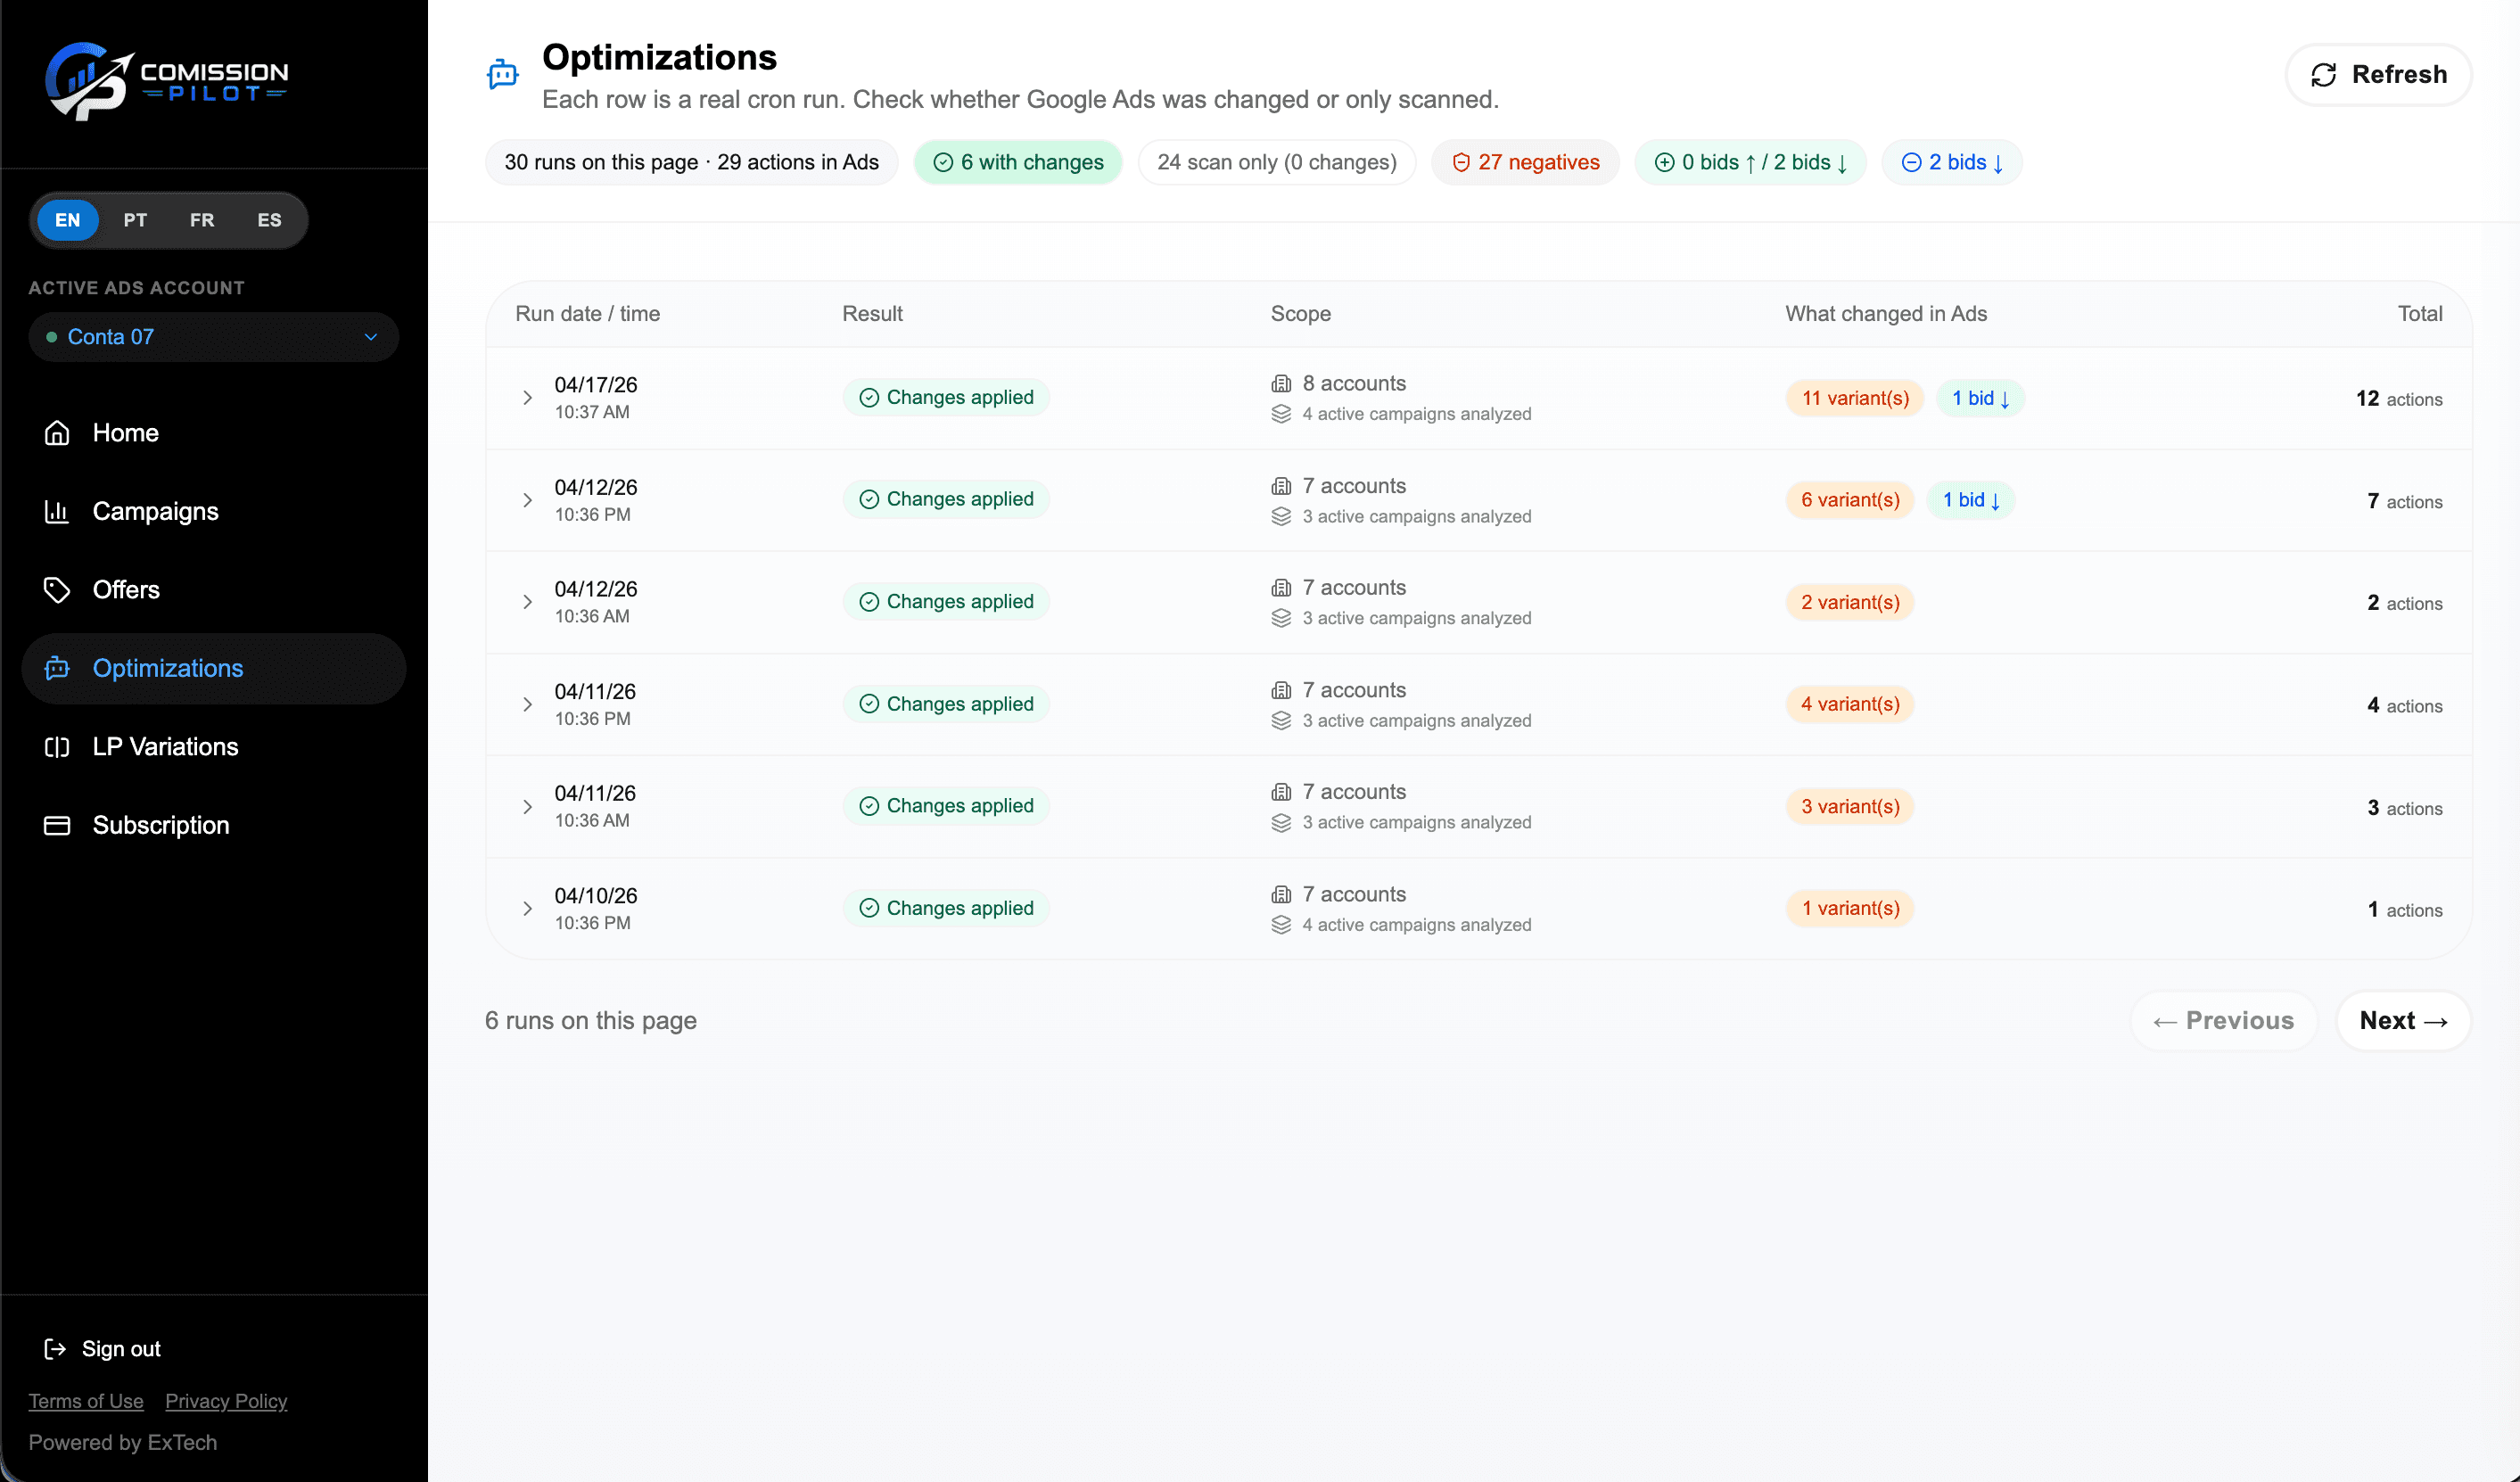Select the FR language tab
2520x1482 pixels.
[x=202, y=220]
